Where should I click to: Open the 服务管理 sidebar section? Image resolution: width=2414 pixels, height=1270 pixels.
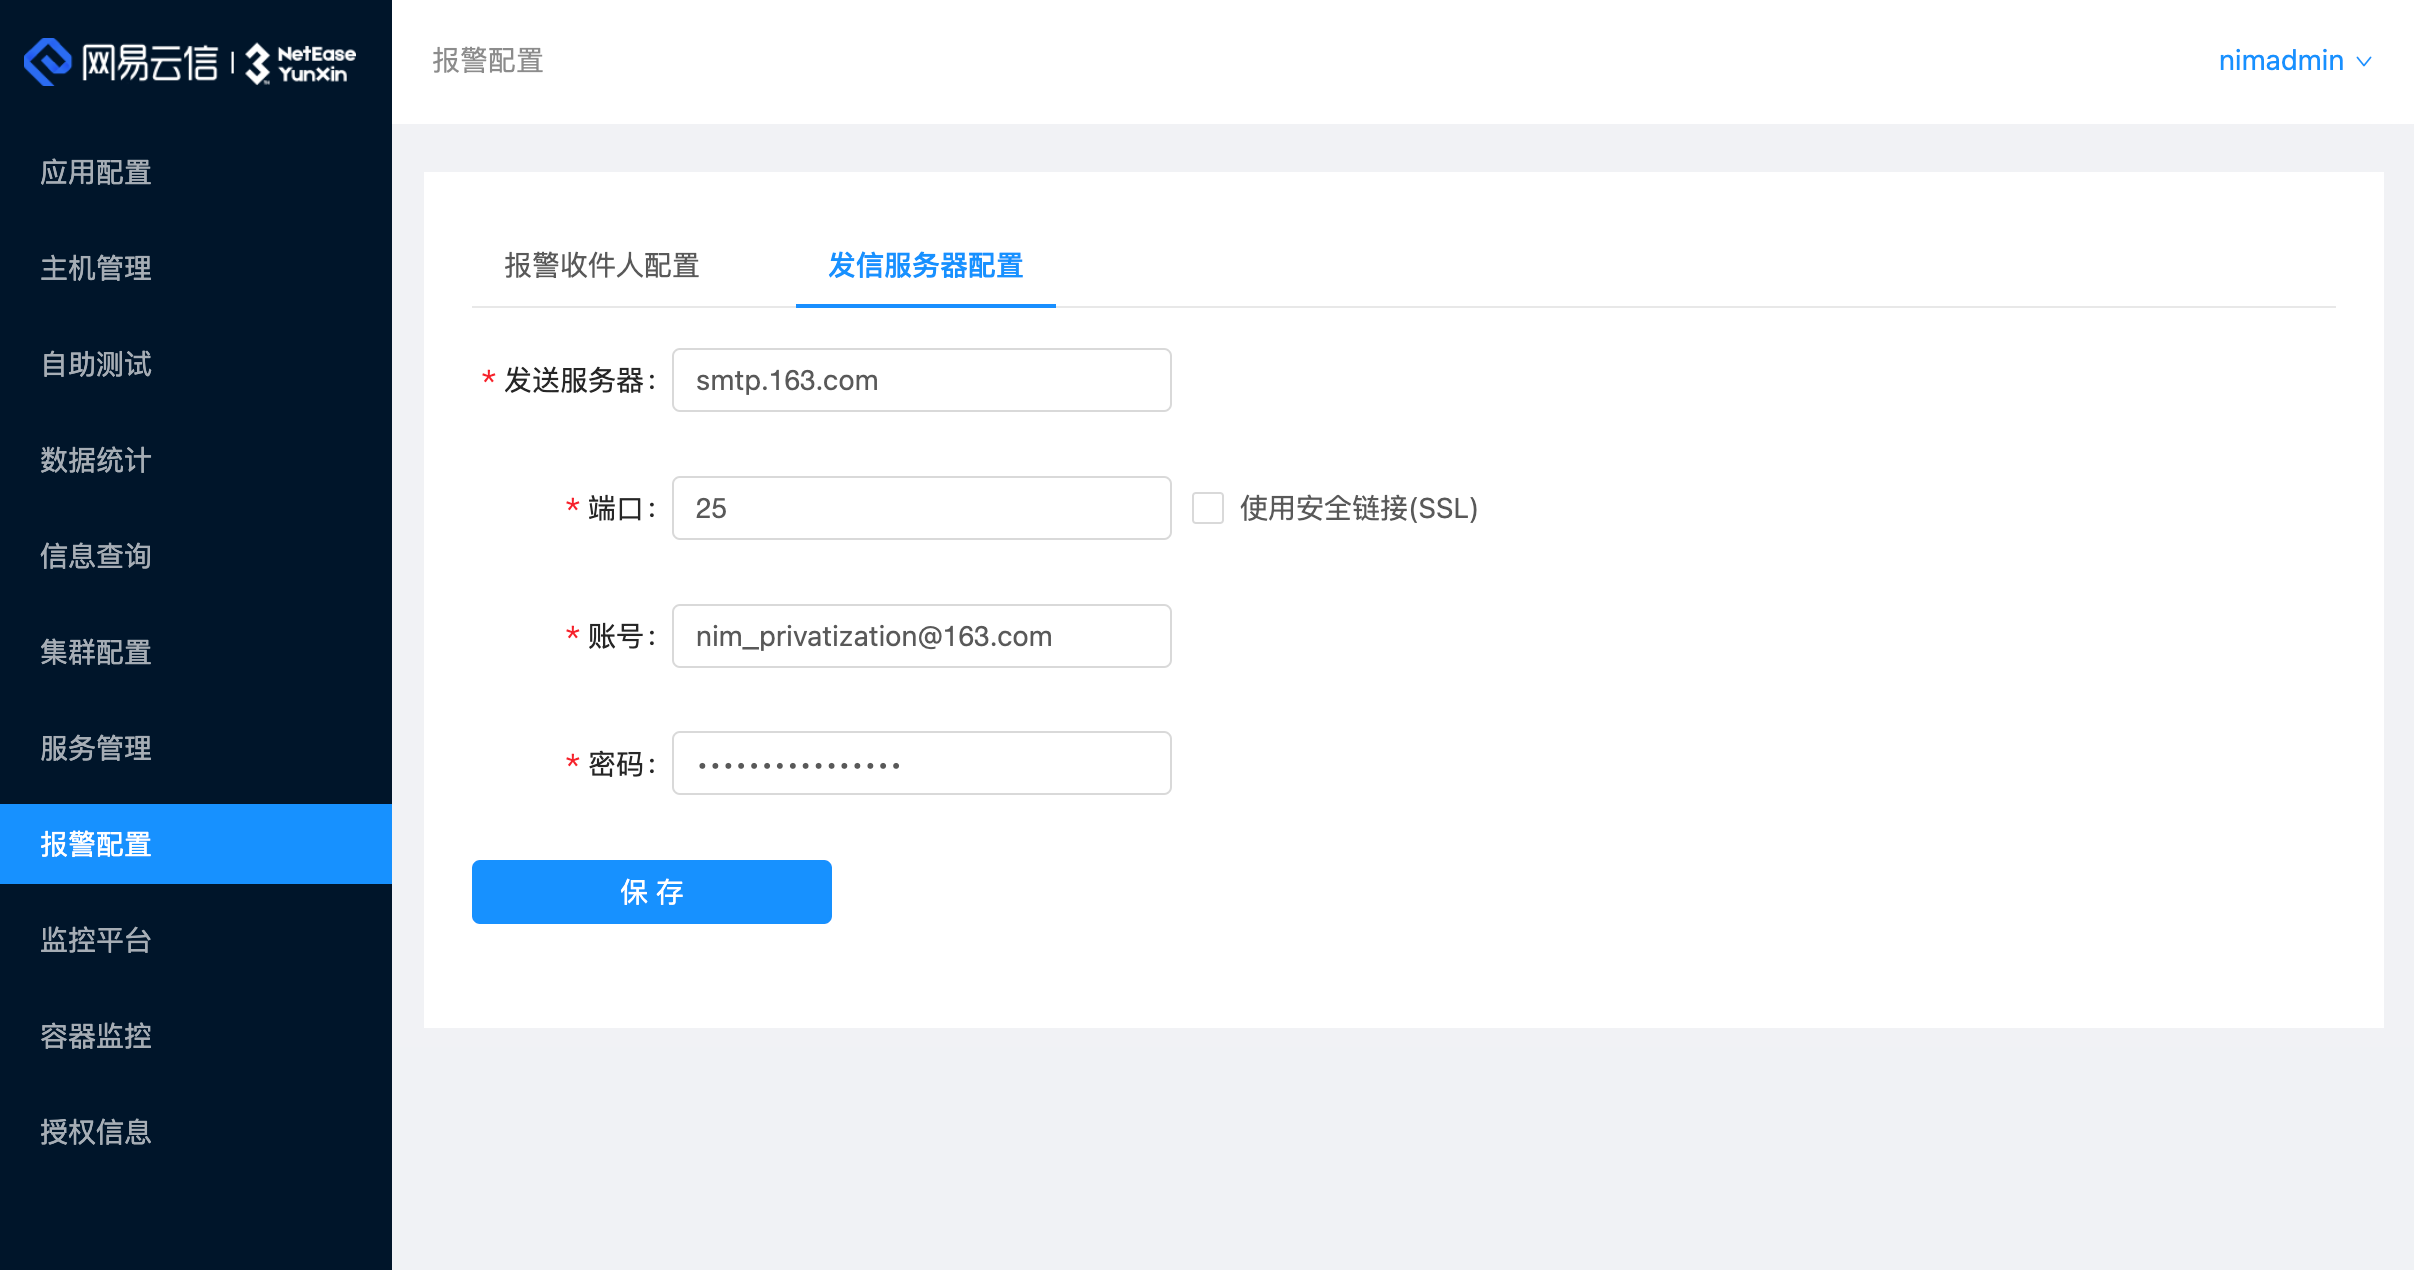tap(96, 748)
